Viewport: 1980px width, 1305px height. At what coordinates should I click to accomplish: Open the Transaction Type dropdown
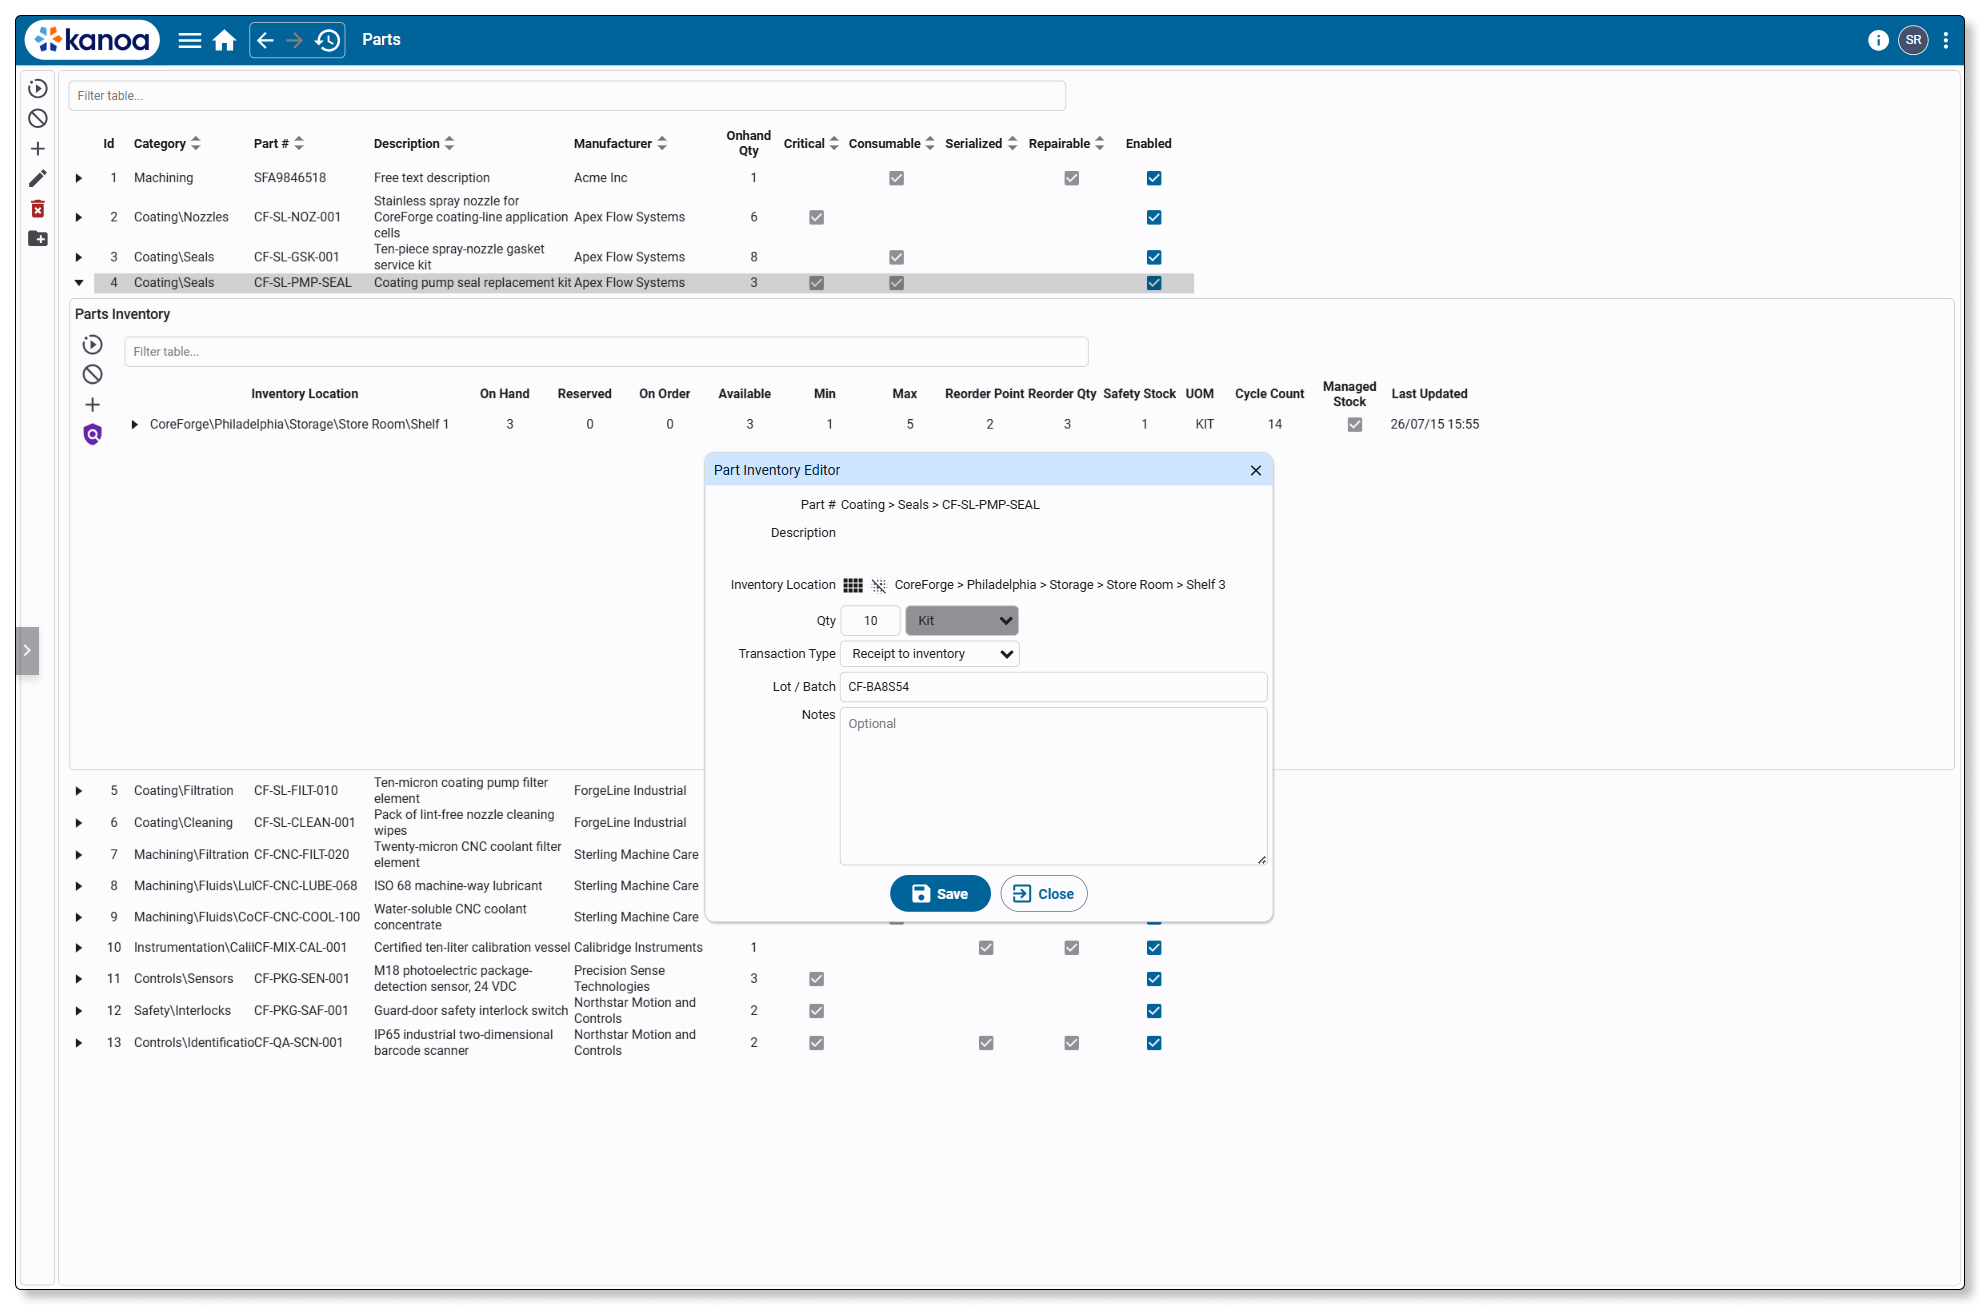930,654
